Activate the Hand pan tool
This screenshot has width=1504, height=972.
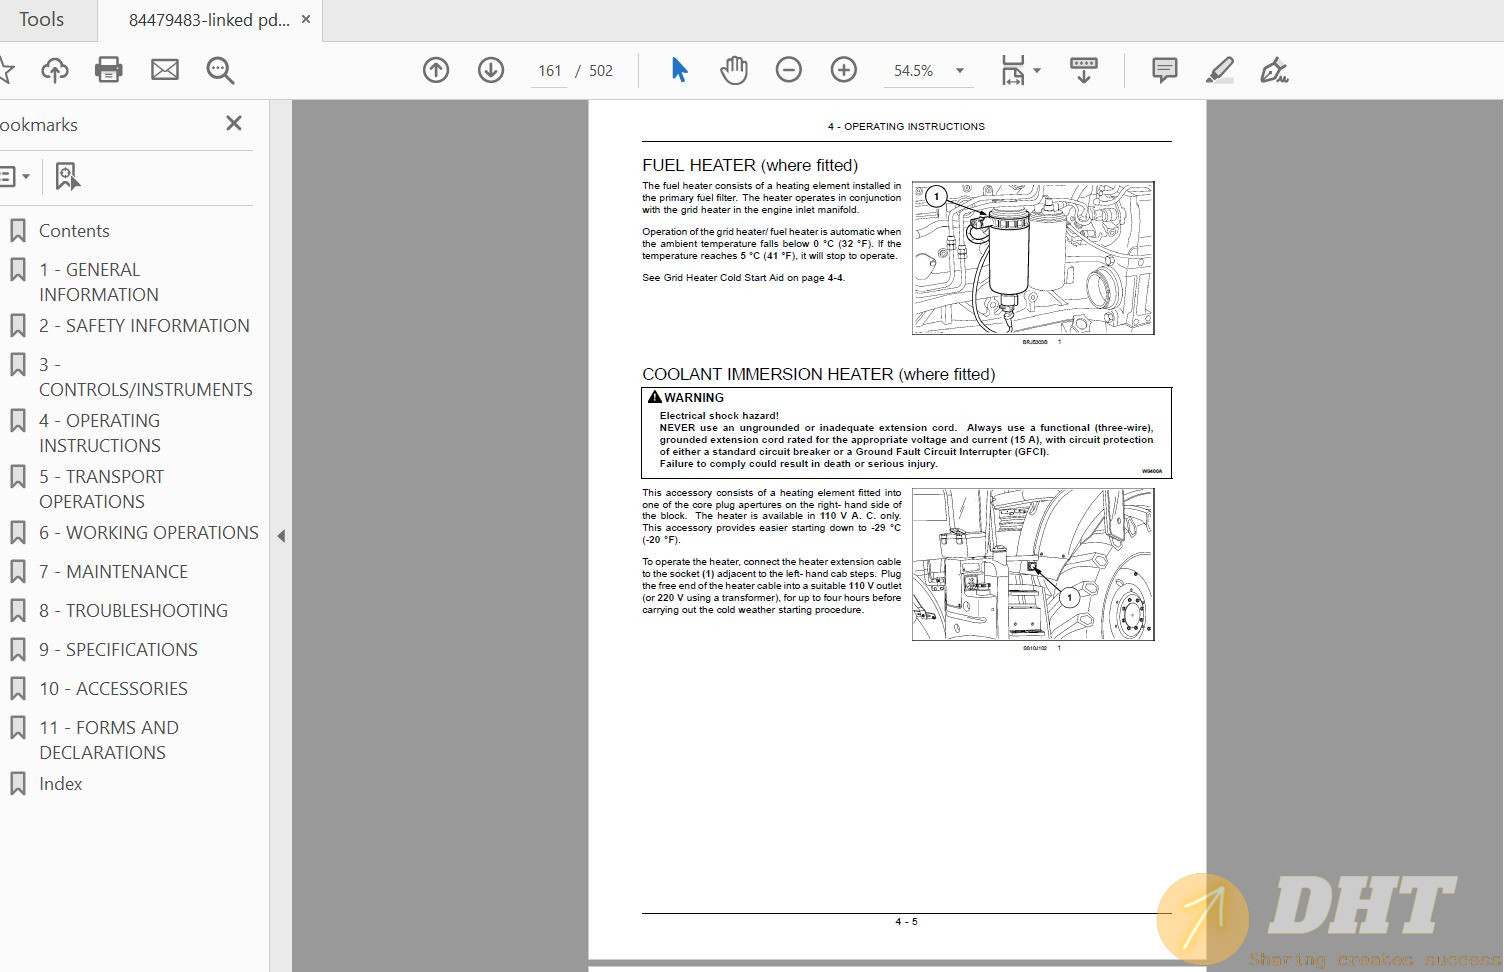tap(734, 70)
